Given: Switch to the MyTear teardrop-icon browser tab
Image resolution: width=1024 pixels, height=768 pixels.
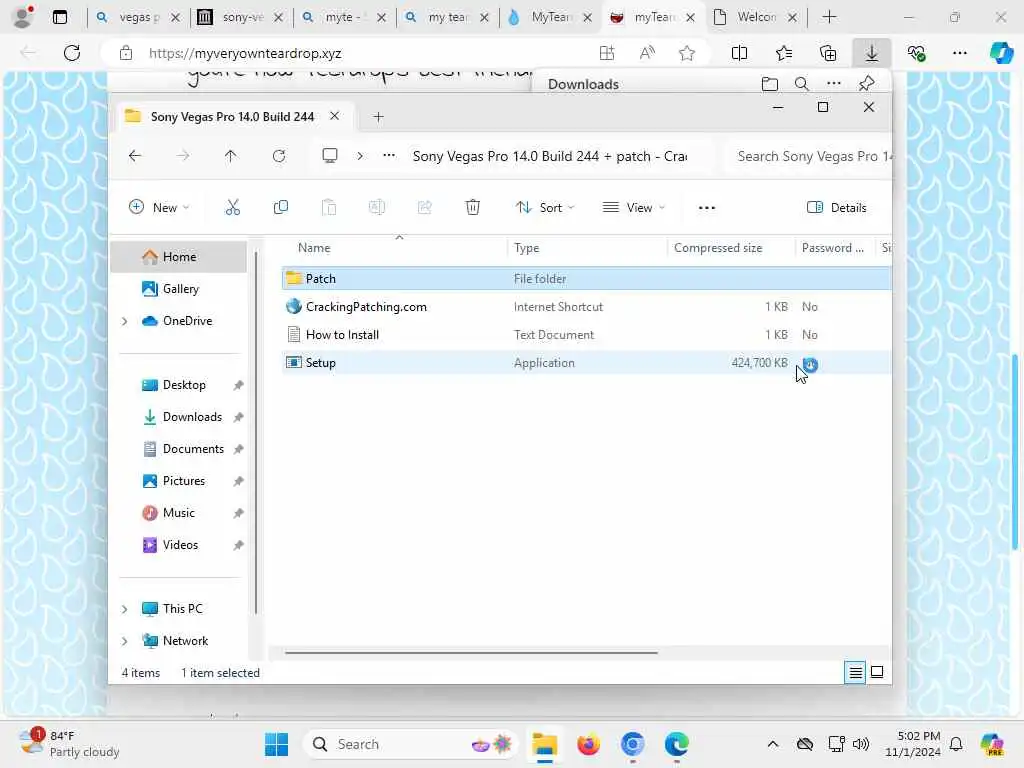Looking at the screenshot, I should [x=550, y=18].
